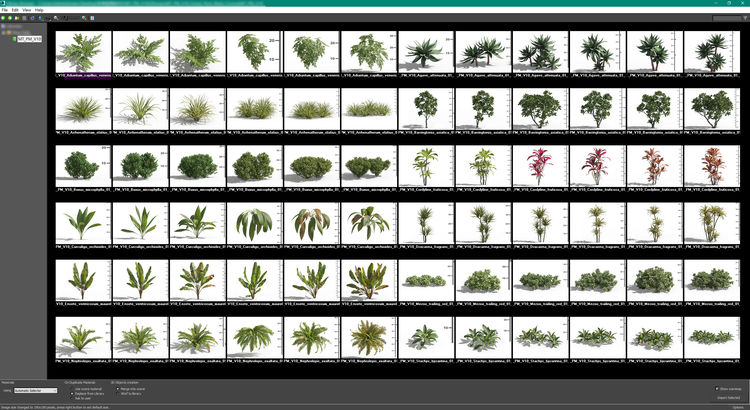Image resolution: width=750 pixels, height=410 pixels.
Task: Click the blue refresh toolbar icon
Action: click(33, 18)
